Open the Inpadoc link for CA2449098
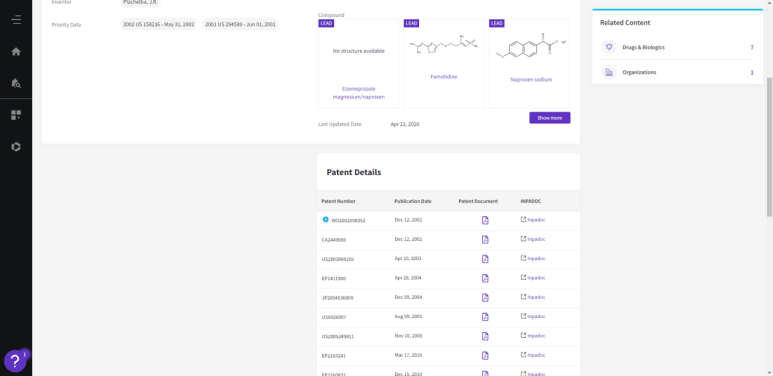This screenshot has height=376, width=773. tap(533, 239)
